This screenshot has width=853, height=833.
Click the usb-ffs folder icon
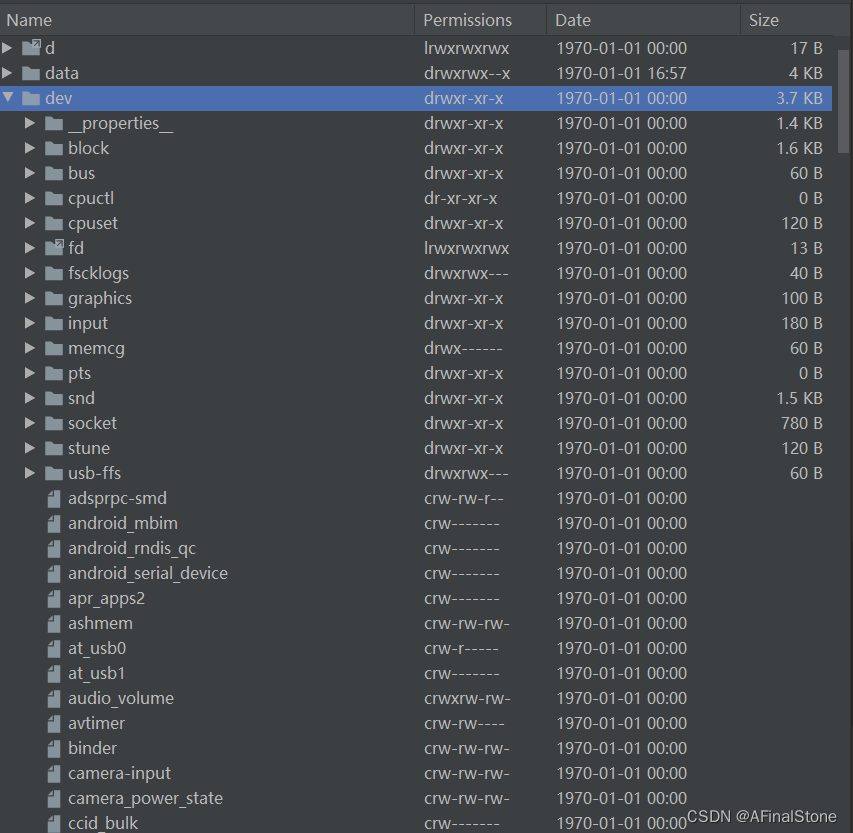pos(54,474)
